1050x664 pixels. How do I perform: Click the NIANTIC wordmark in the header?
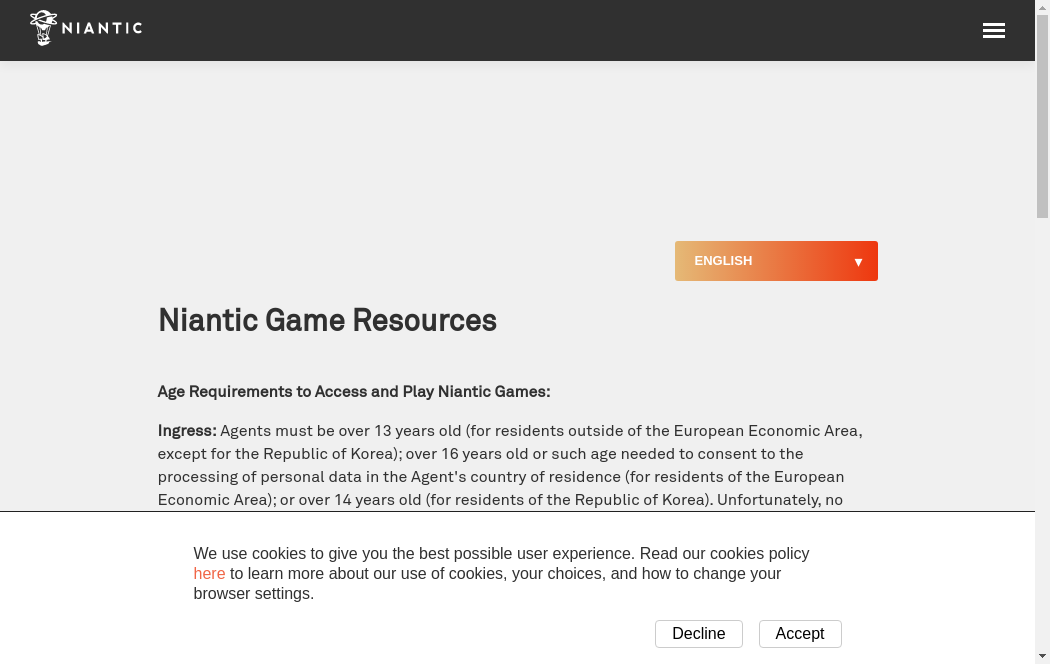[102, 28]
